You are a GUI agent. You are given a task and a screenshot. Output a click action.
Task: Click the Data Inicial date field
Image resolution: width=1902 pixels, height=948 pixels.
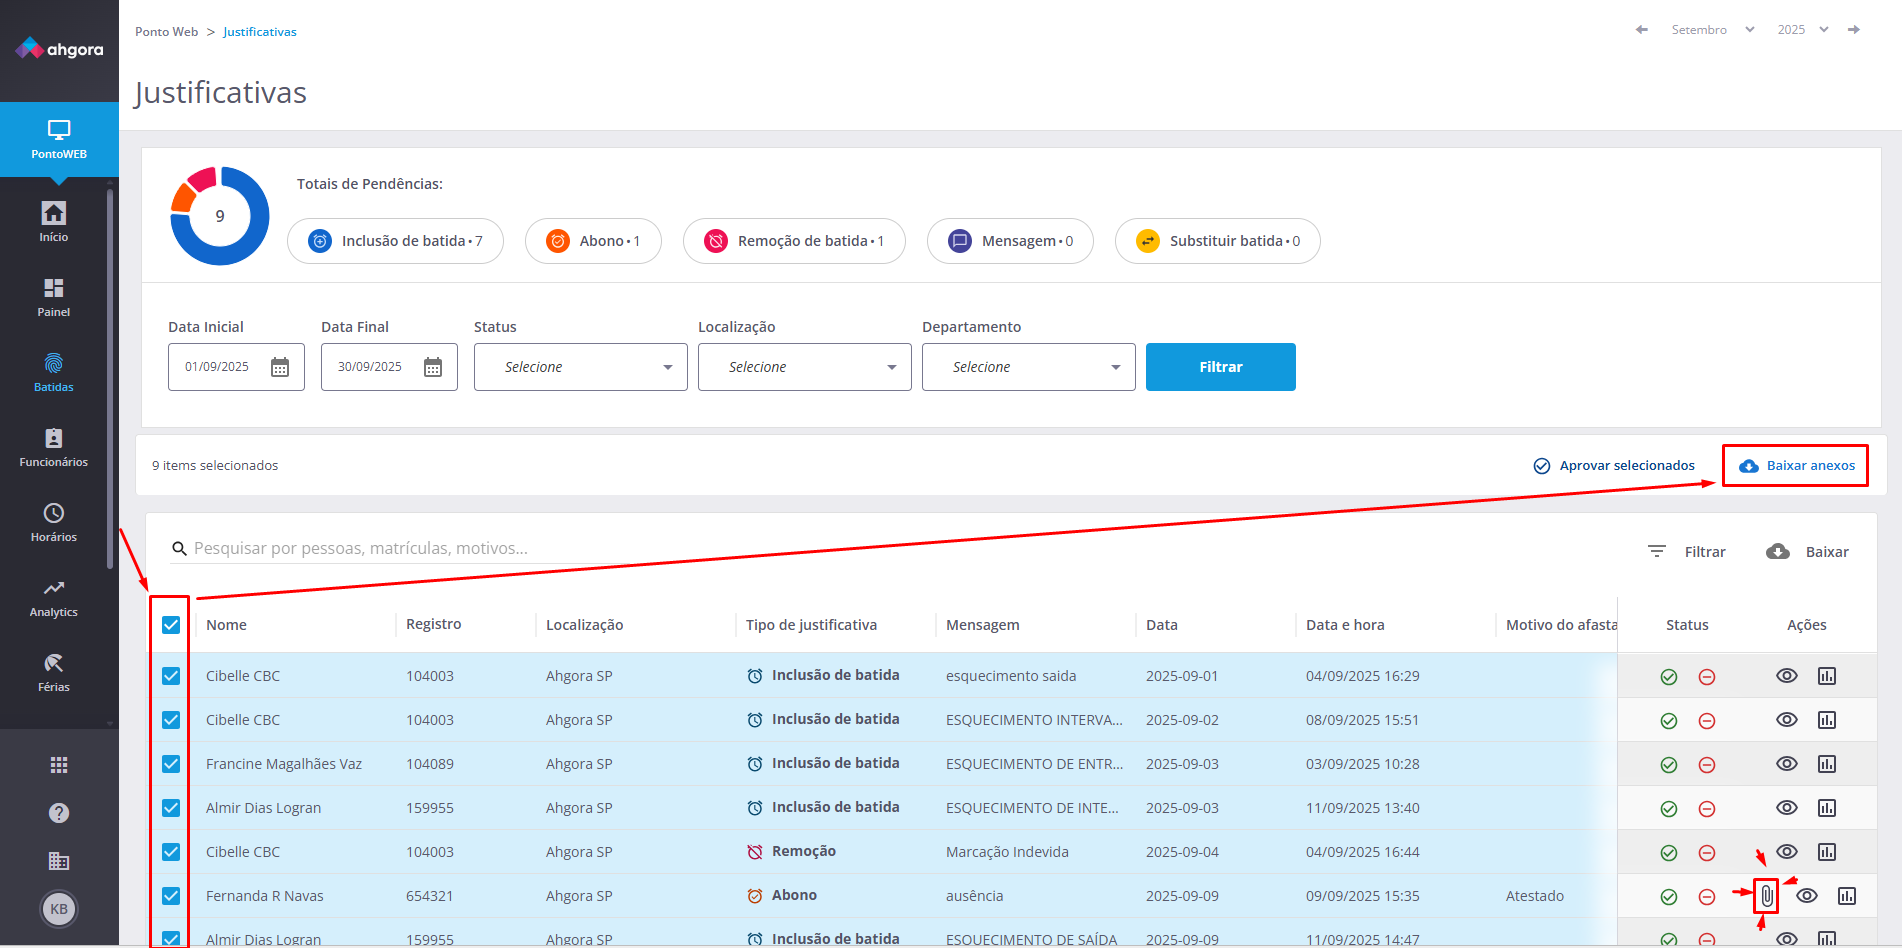(236, 367)
